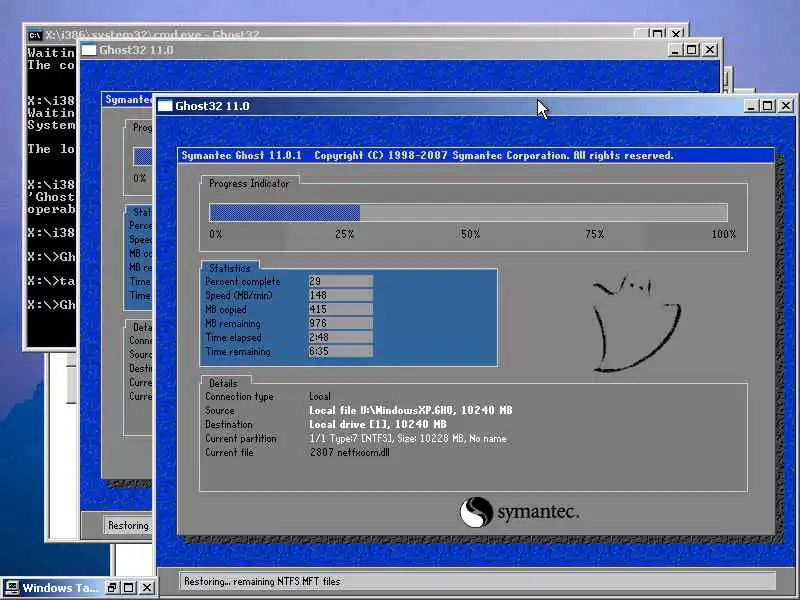Maximize the minimized Windows Ta... window
This screenshot has height=600, width=800.
click(x=129, y=588)
